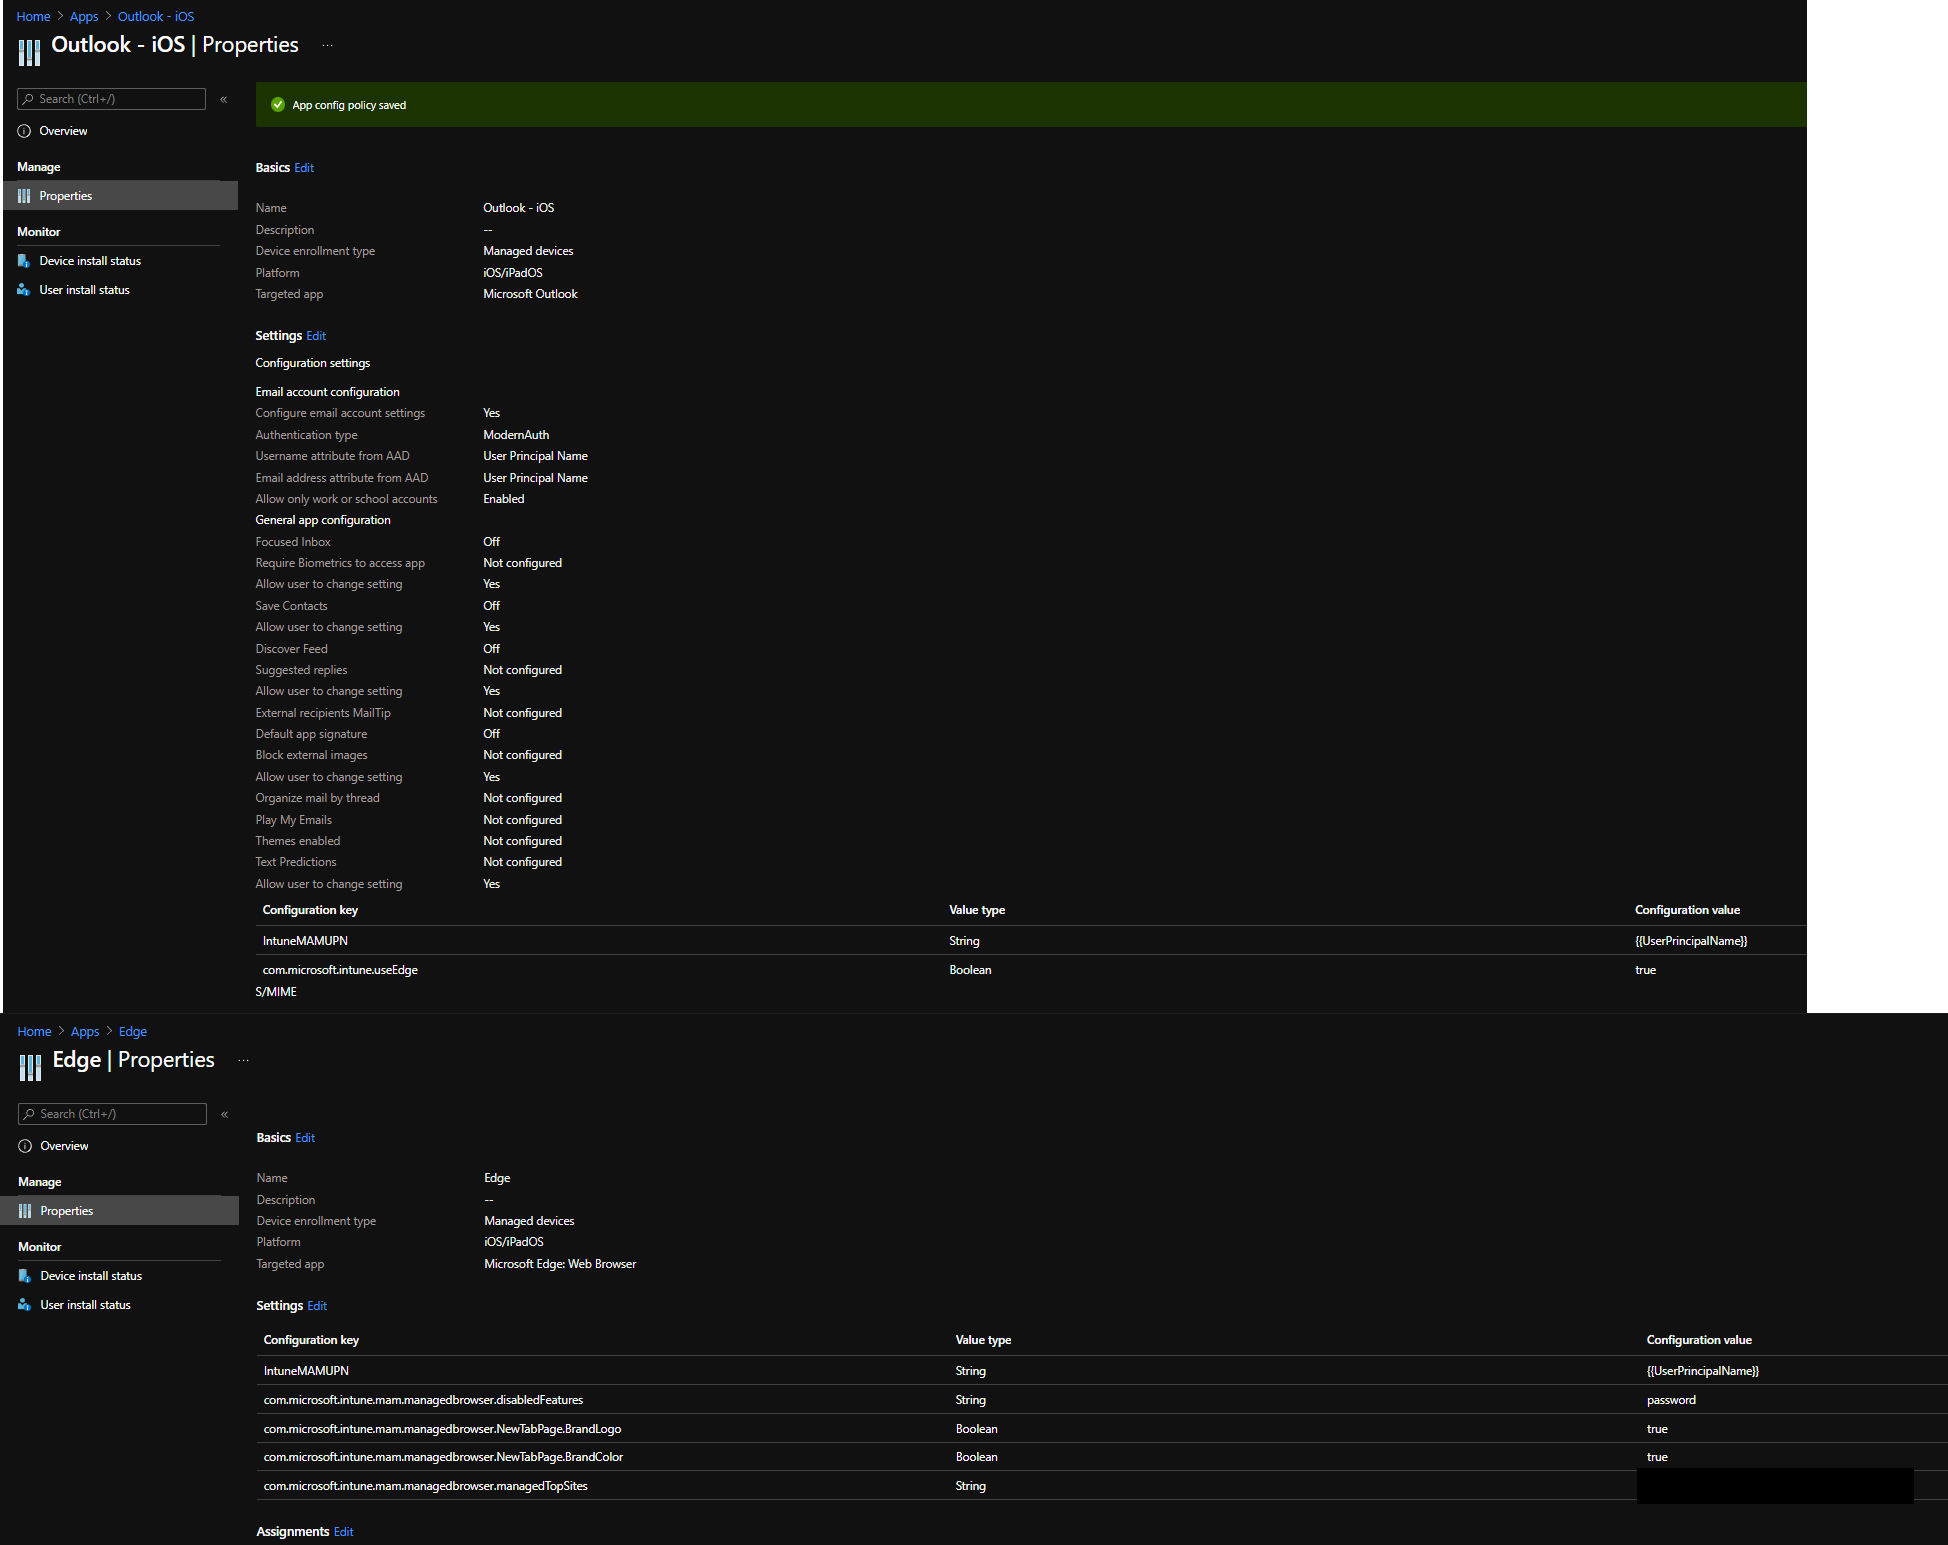Collapse the Outlook sidebar with the double chevron
1948x1545 pixels.
224,99
